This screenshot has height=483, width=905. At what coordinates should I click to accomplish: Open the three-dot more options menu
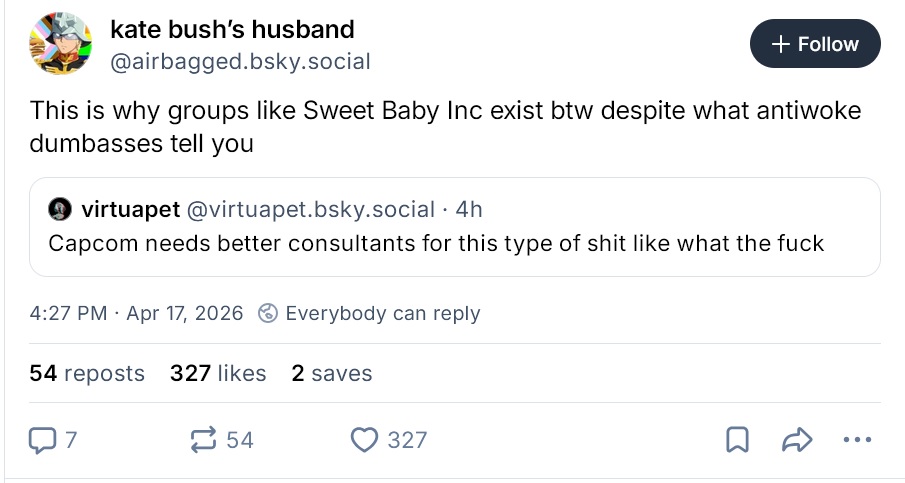pos(857,439)
